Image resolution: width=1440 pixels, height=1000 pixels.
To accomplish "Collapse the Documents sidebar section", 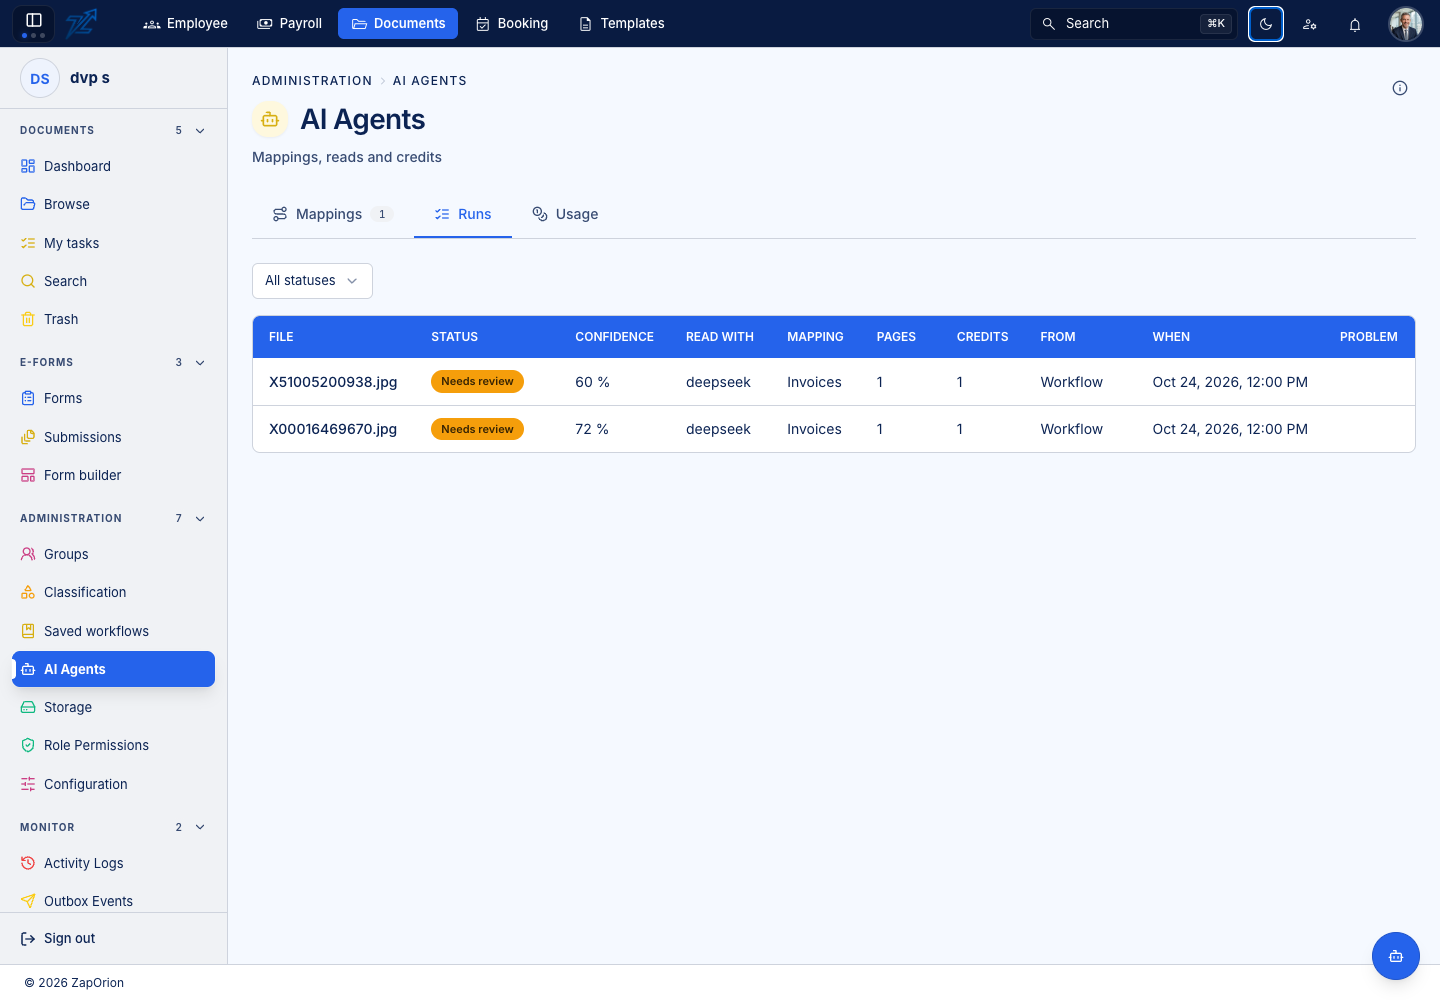I will [x=200, y=131].
